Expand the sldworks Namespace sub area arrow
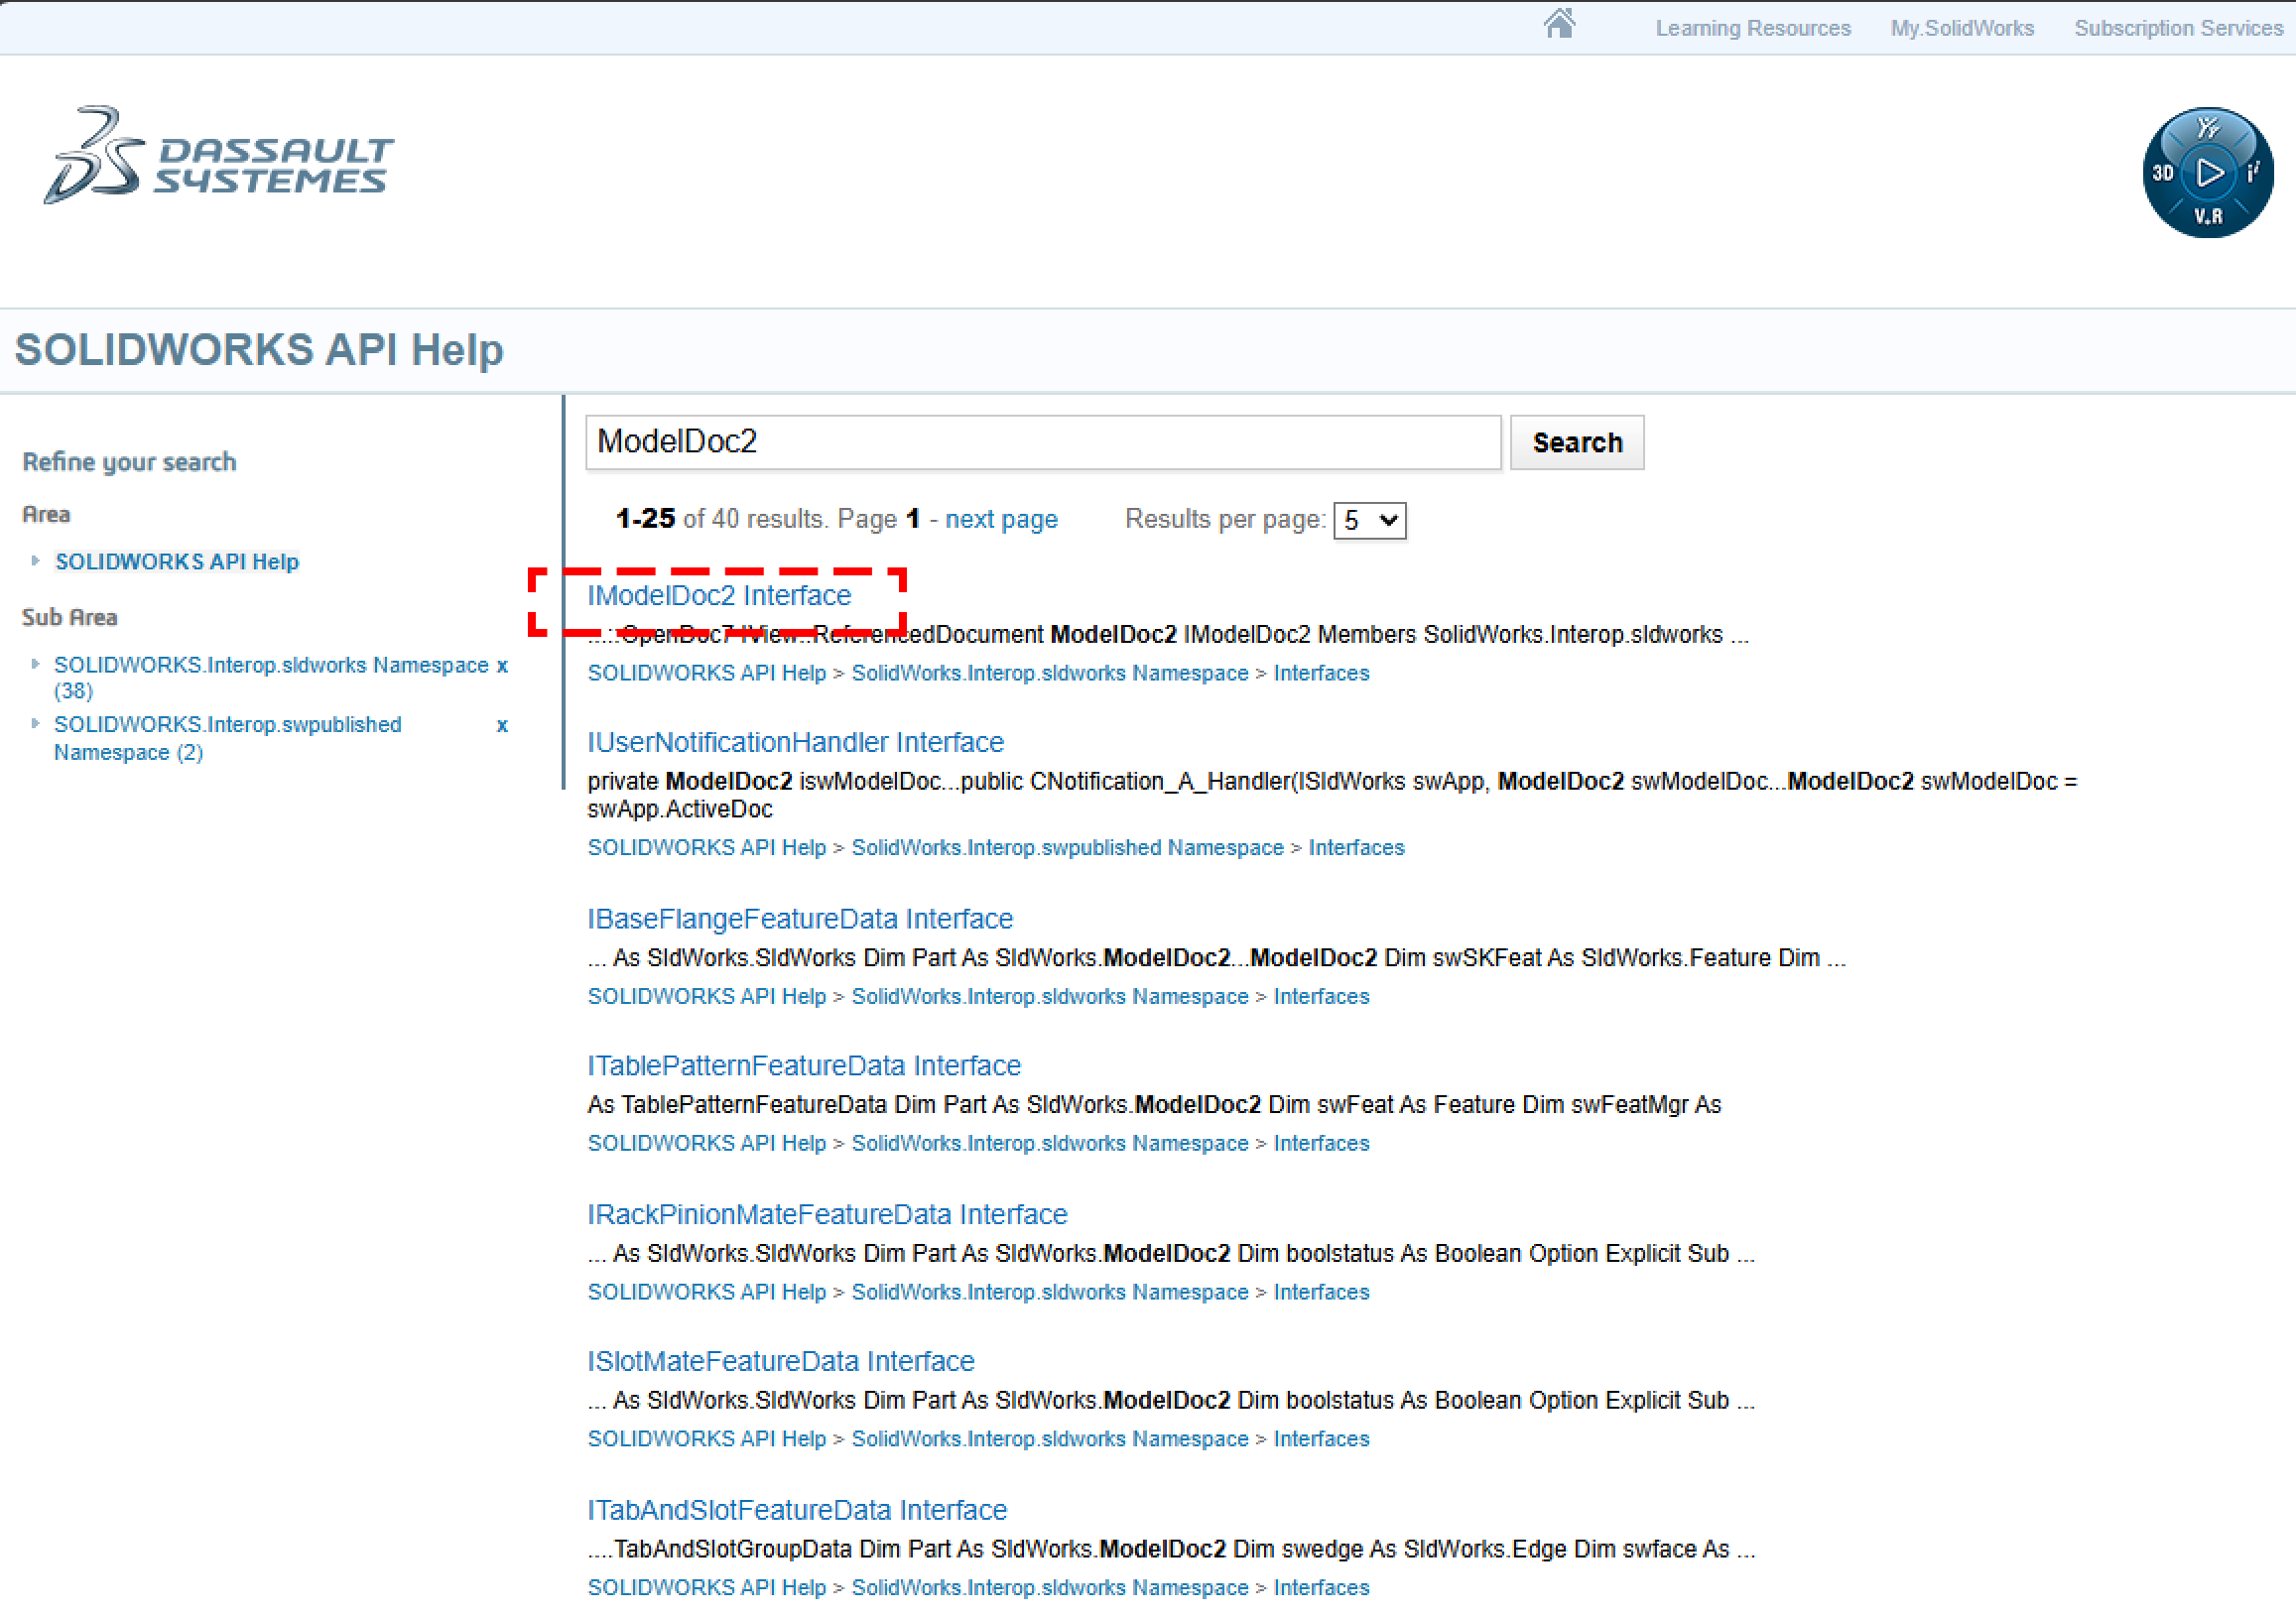The height and width of the screenshot is (1617, 2296). [35, 664]
